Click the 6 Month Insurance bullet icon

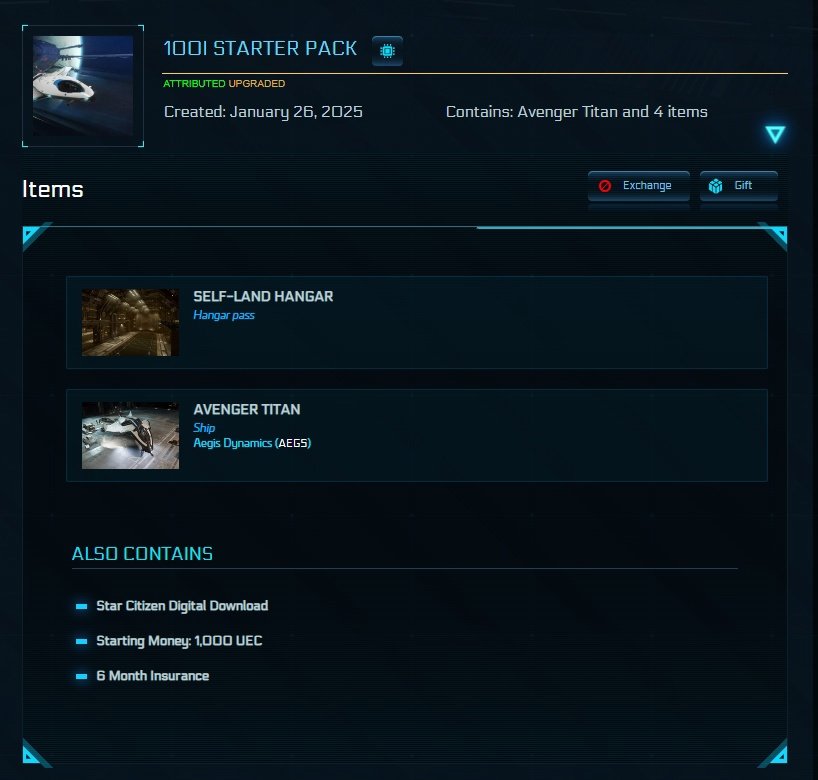point(81,676)
